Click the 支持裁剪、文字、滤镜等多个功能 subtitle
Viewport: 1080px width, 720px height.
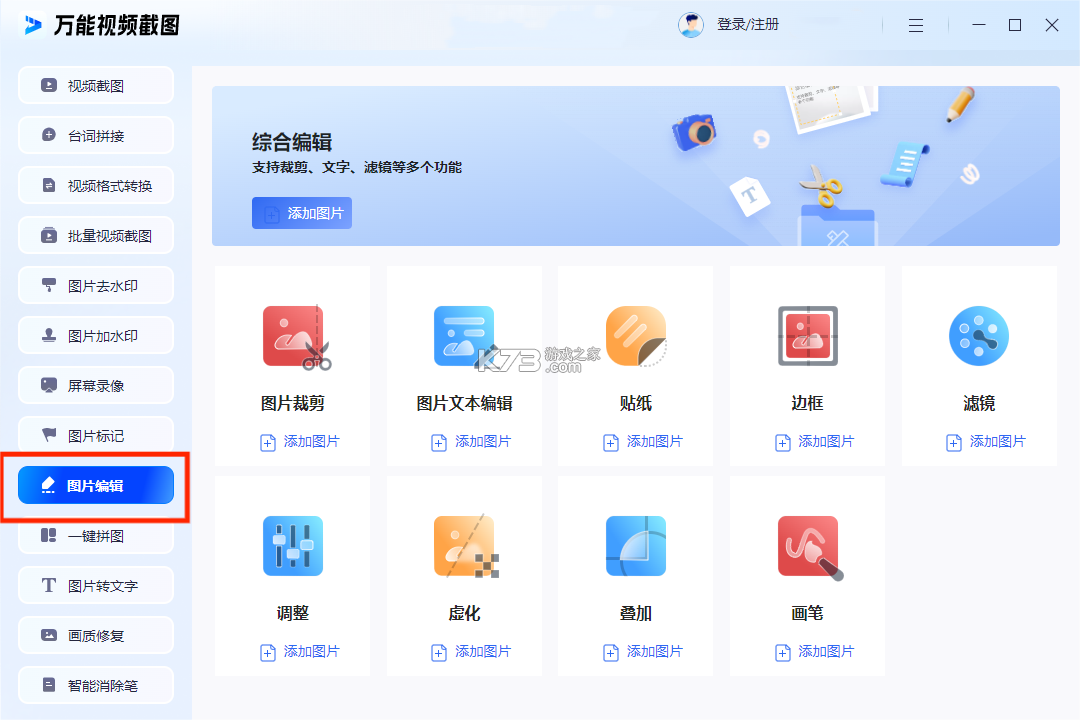pyautogui.click(x=357, y=167)
